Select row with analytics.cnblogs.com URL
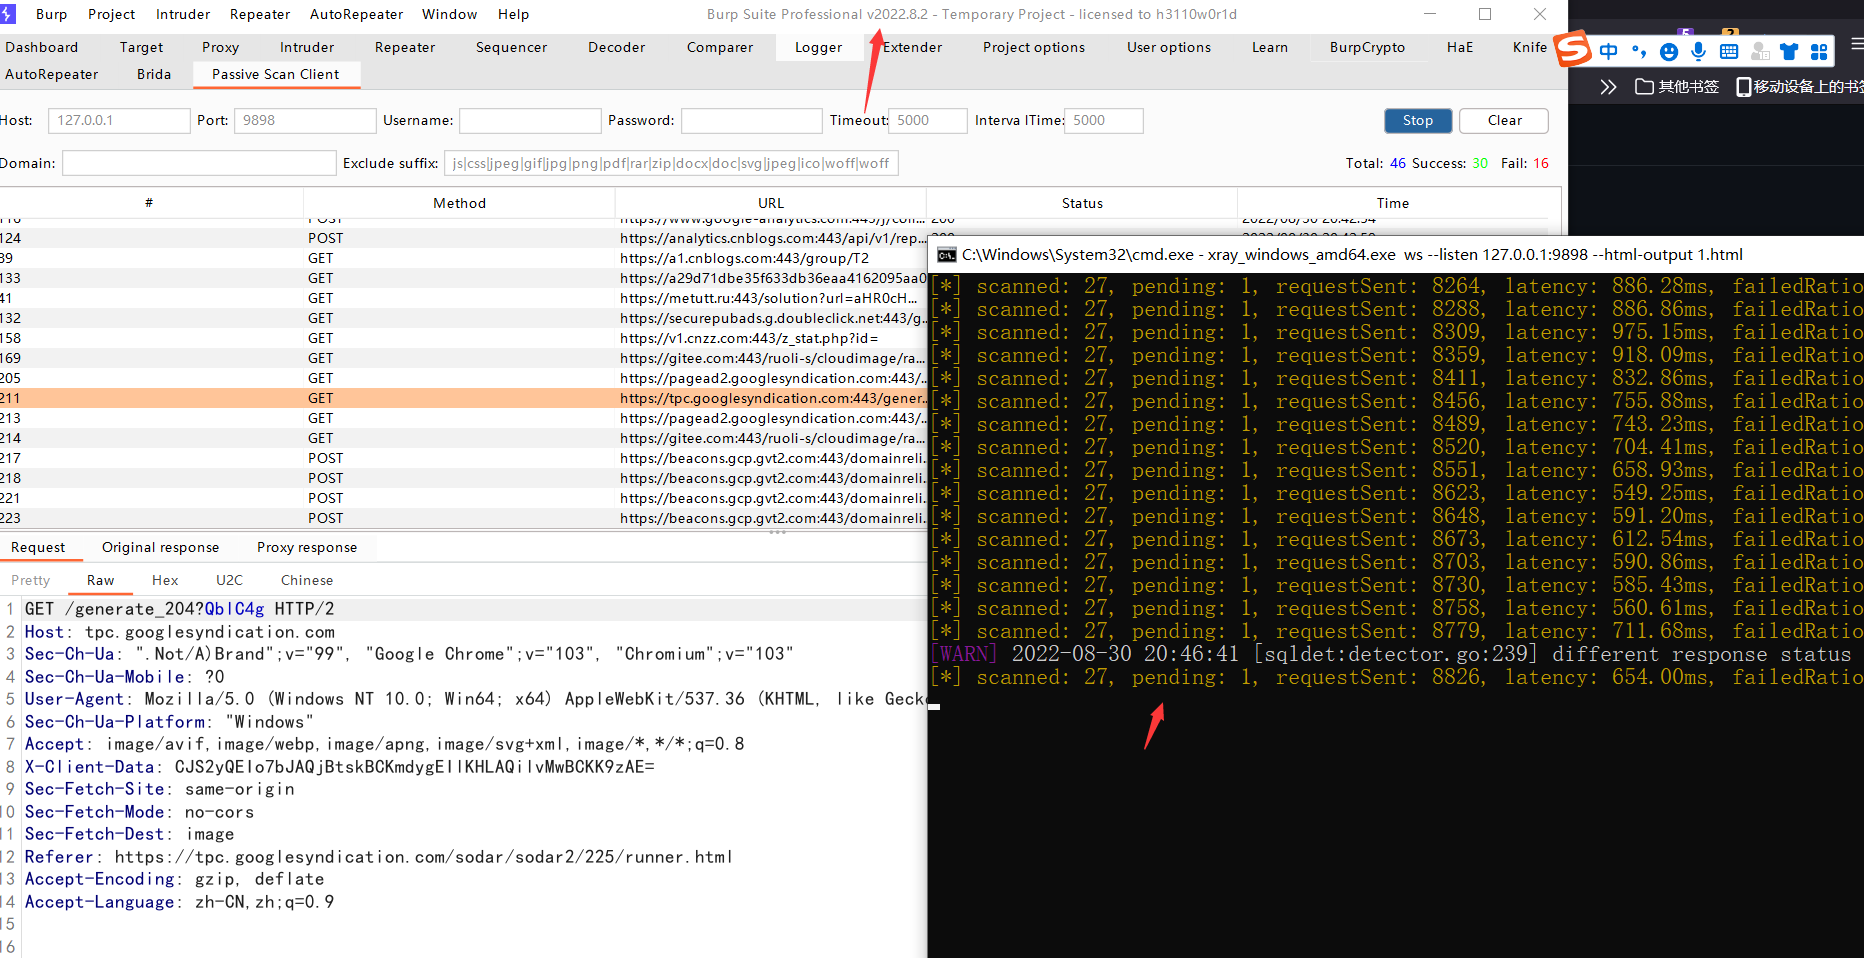This screenshot has height=958, width=1864. pyautogui.click(x=463, y=238)
